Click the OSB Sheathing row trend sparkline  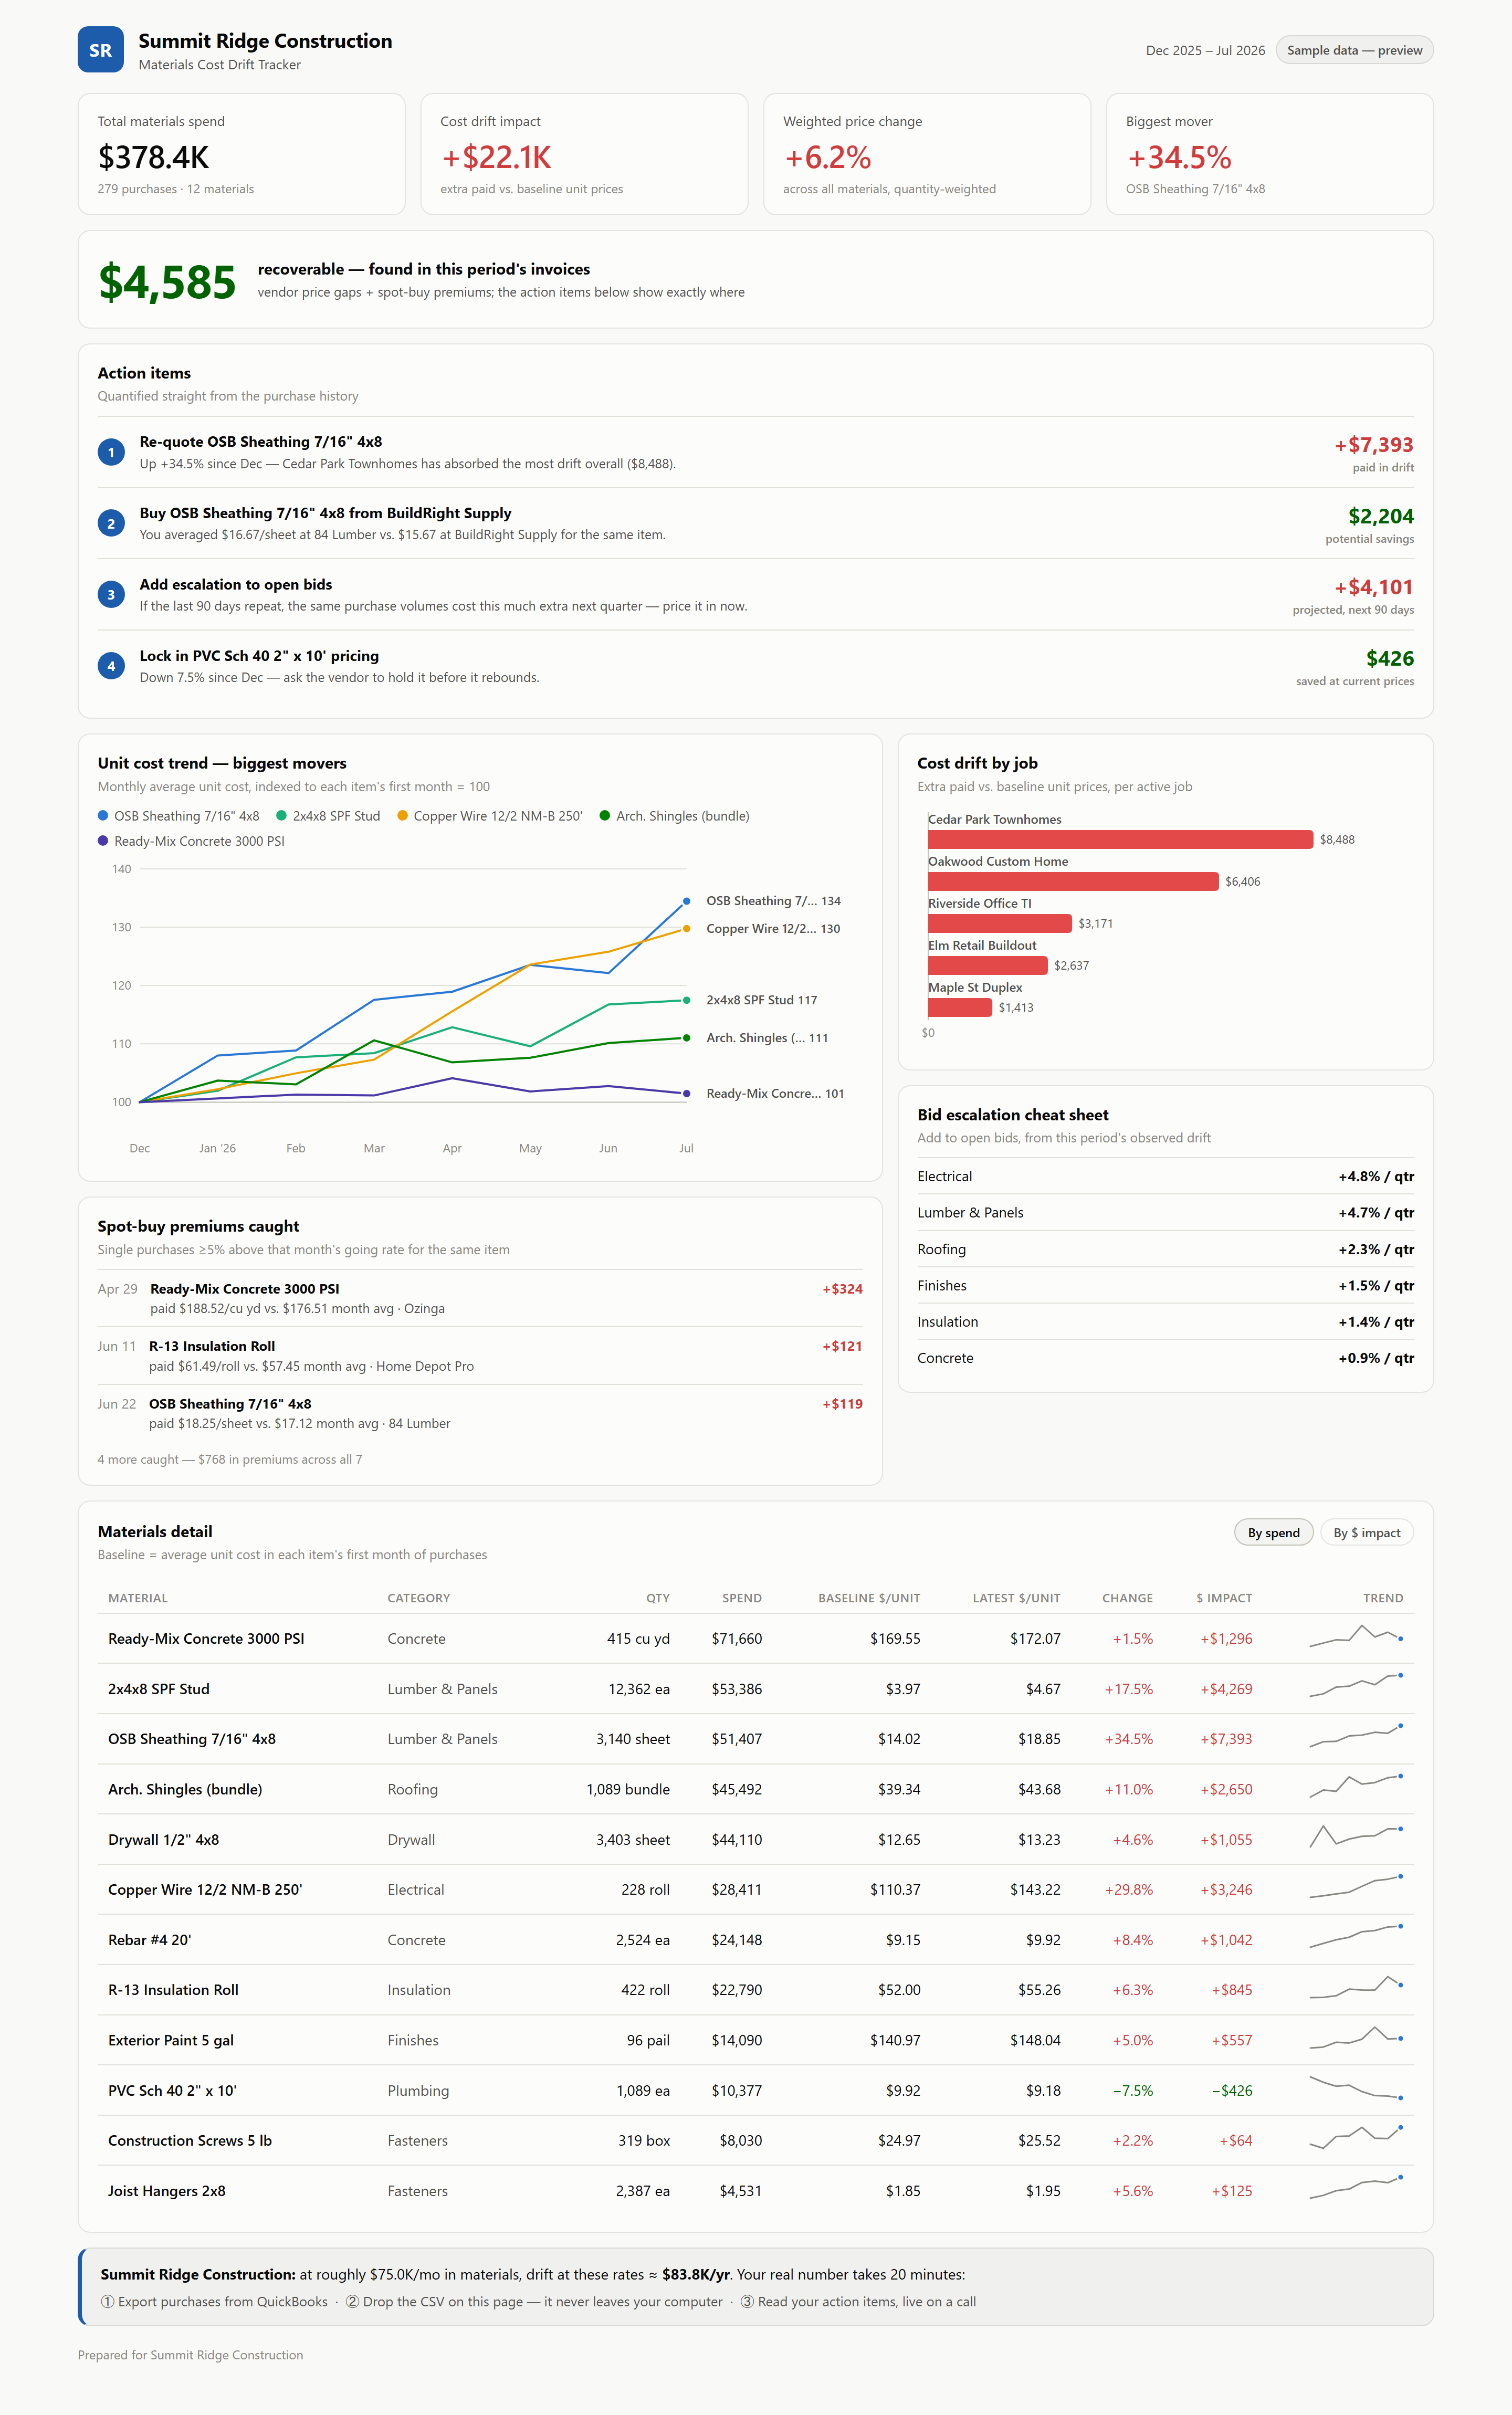tap(1356, 1736)
